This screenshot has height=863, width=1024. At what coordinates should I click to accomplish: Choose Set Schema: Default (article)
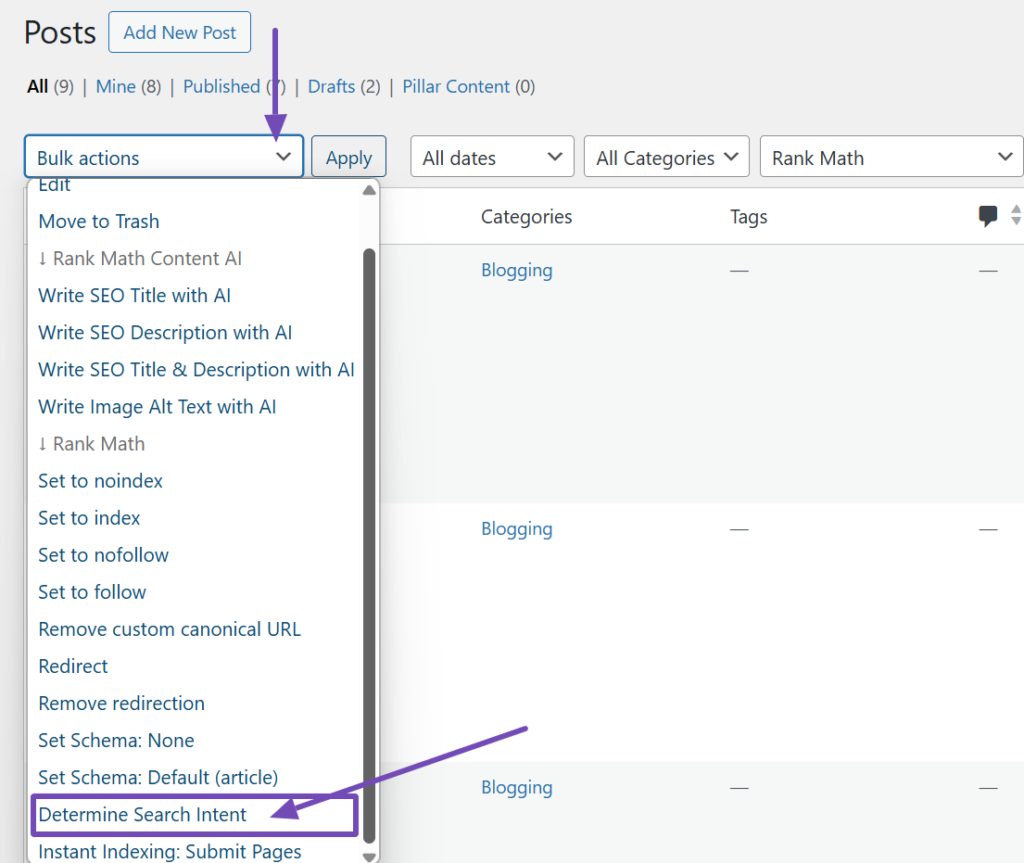click(158, 777)
